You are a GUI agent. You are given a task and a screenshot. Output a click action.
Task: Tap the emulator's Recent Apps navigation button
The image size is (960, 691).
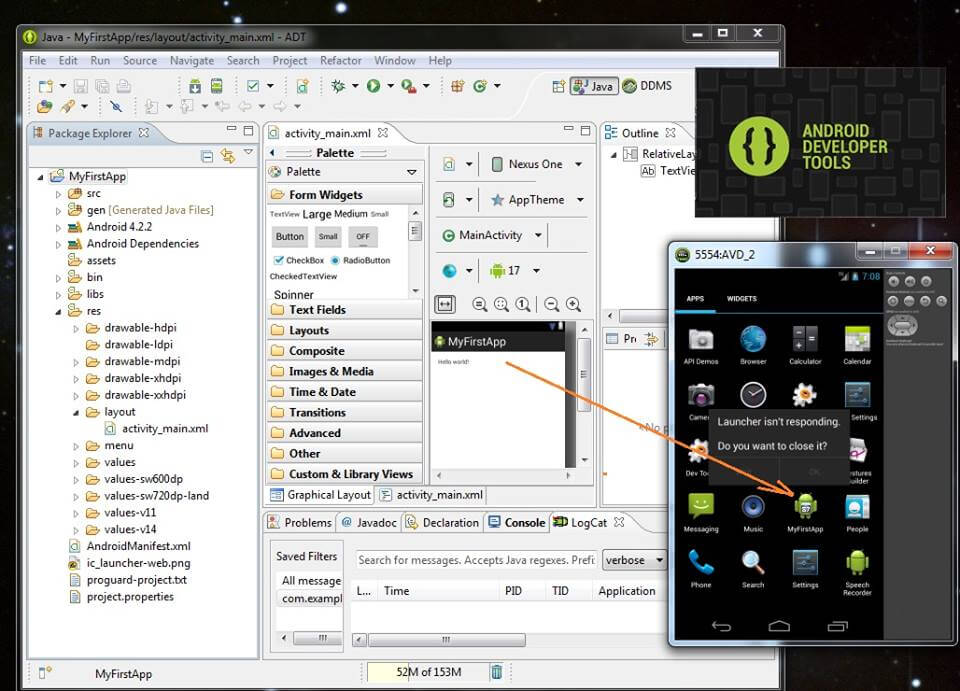click(x=838, y=626)
